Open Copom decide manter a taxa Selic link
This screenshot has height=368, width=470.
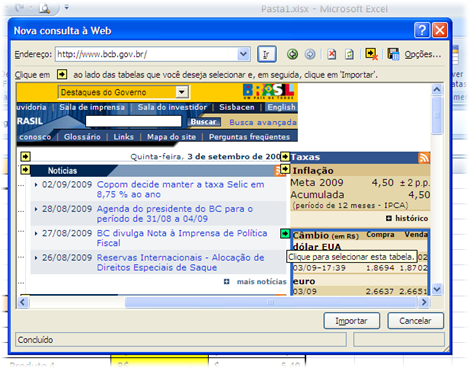pyautogui.click(x=180, y=189)
